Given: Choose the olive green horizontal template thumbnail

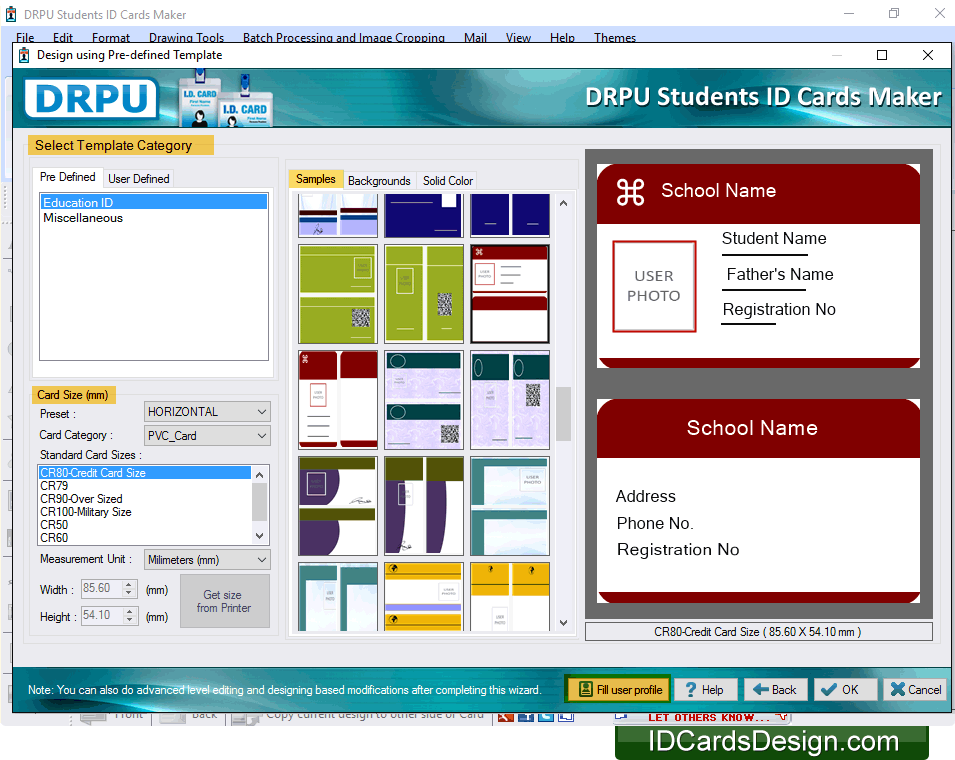Looking at the screenshot, I should [338, 294].
